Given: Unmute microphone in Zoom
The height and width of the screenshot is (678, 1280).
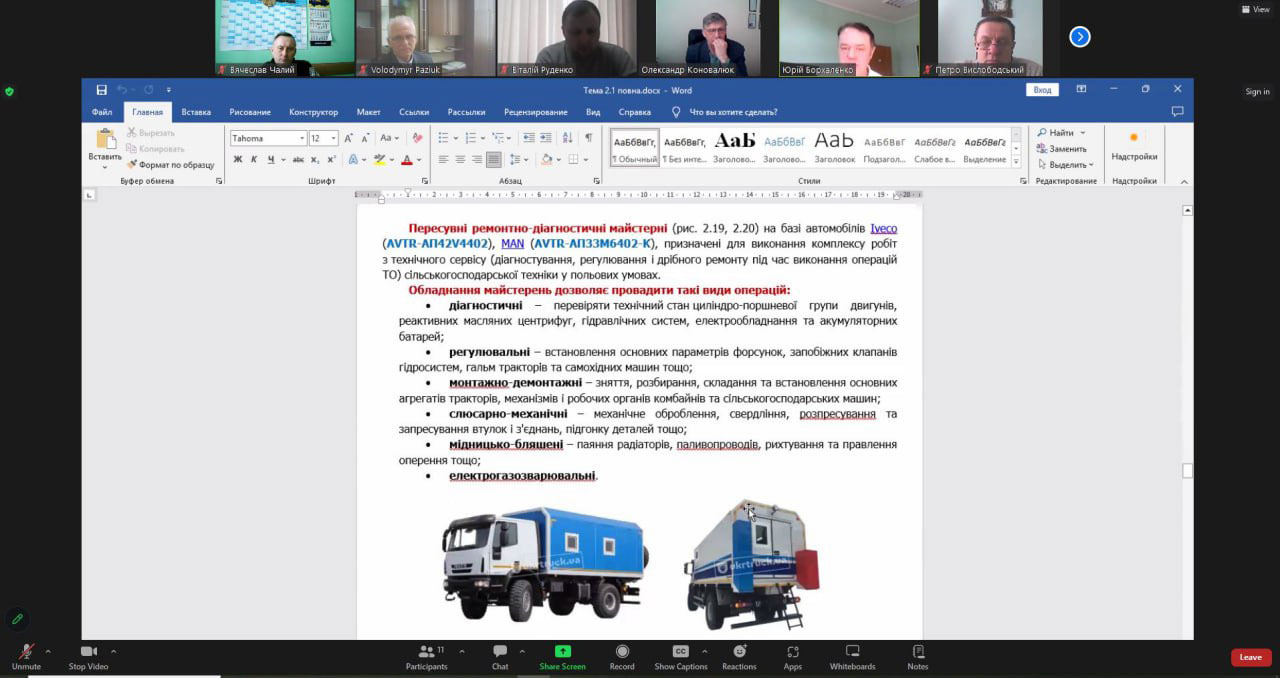Looking at the screenshot, I should (26, 657).
